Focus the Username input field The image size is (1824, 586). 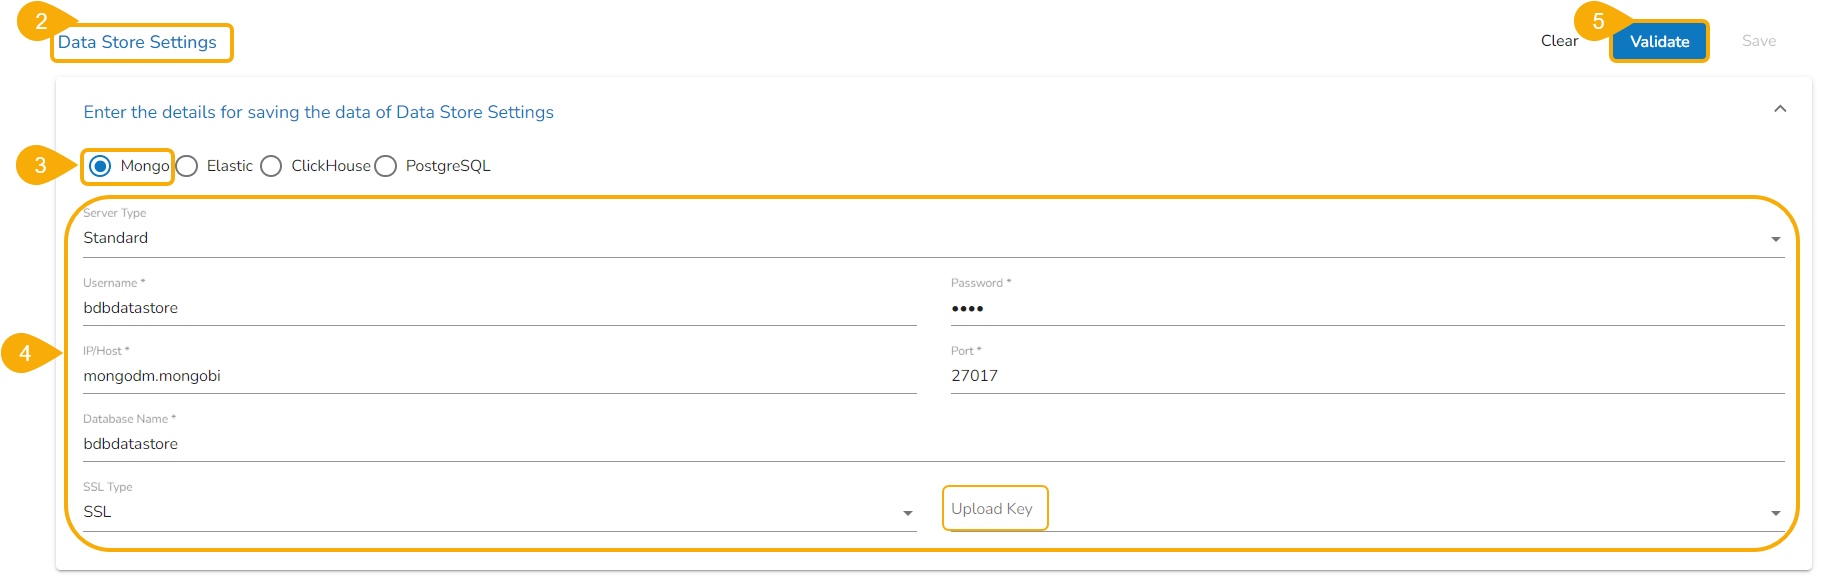(498, 308)
